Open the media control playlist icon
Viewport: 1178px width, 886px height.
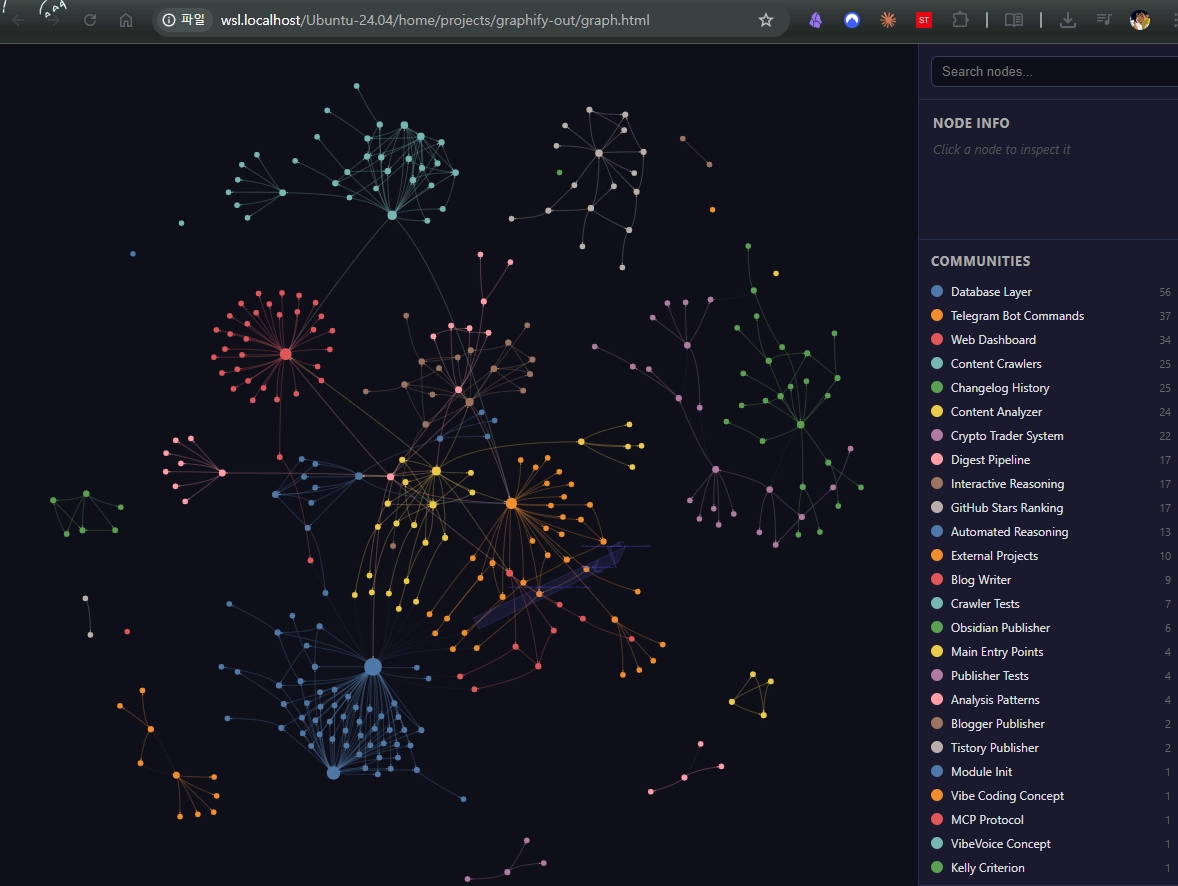point(1104,20)
